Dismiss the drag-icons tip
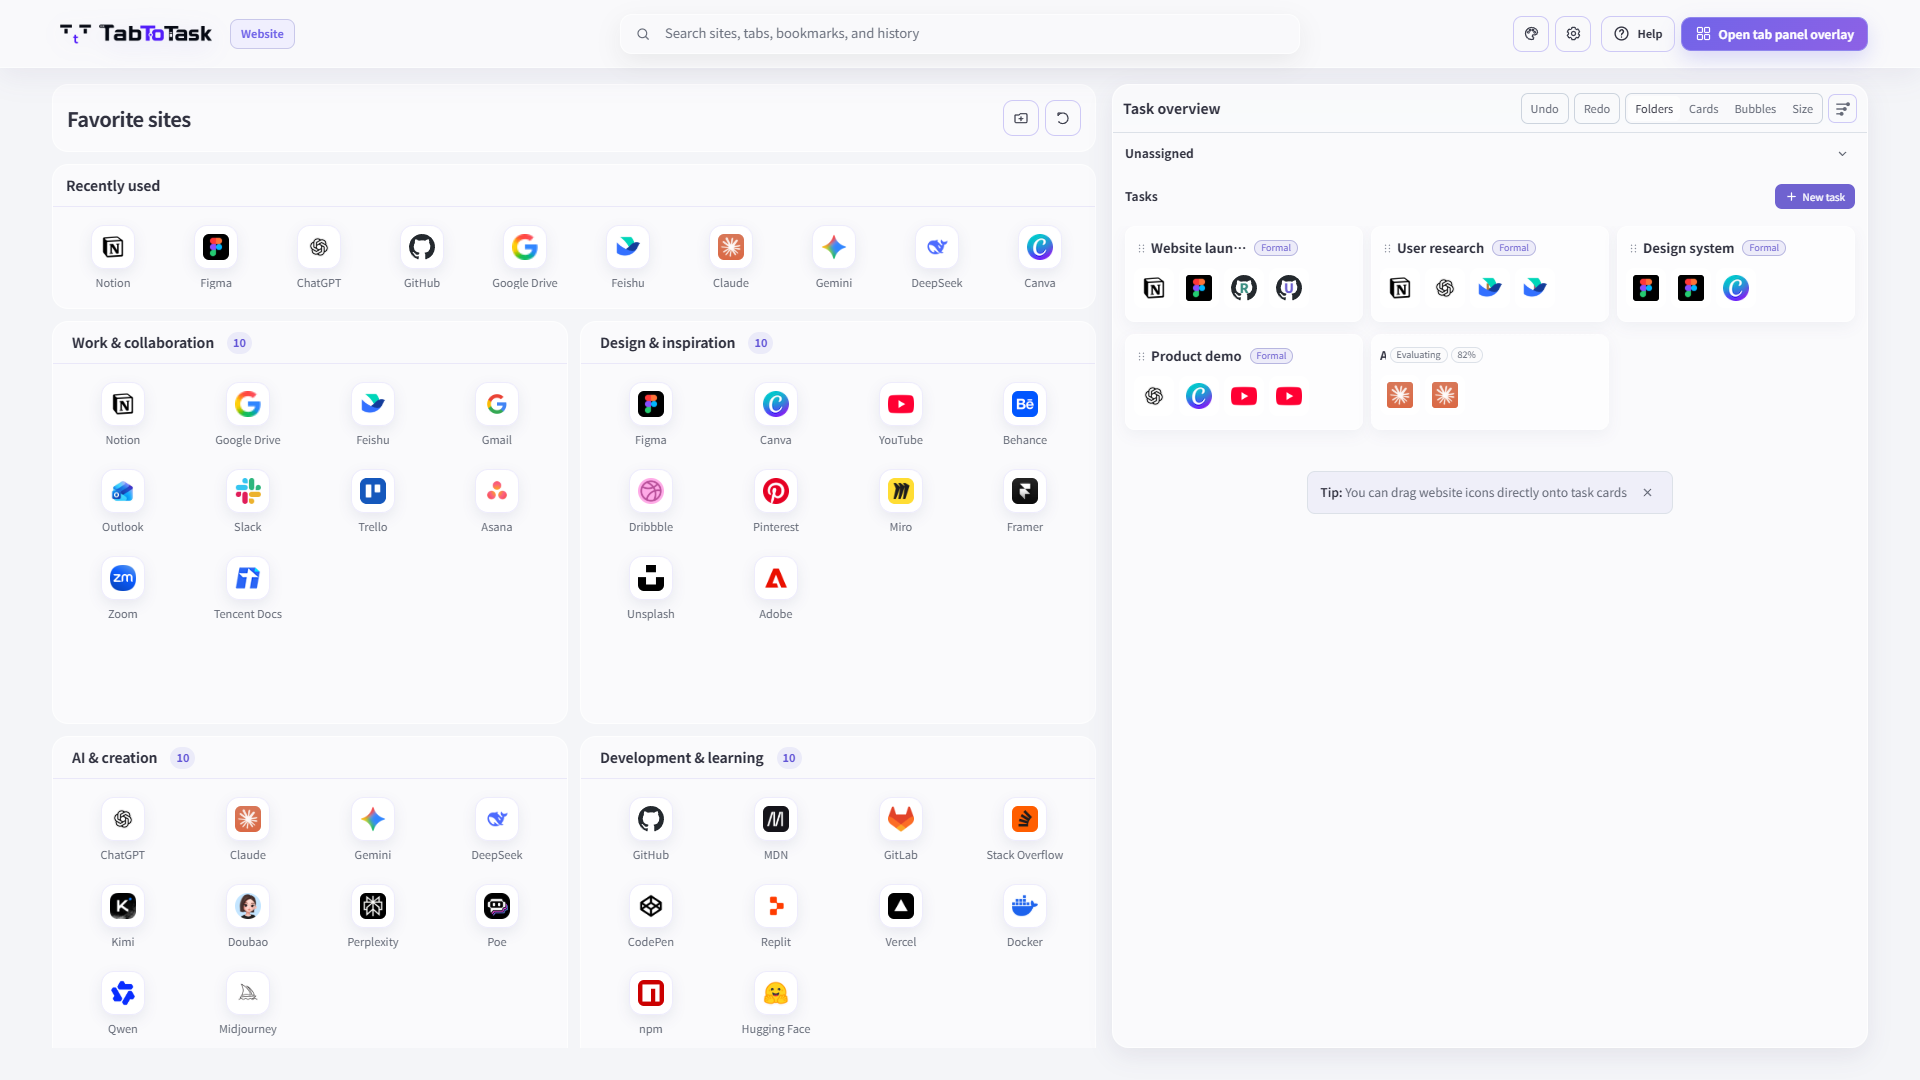 coord(1647,493)
